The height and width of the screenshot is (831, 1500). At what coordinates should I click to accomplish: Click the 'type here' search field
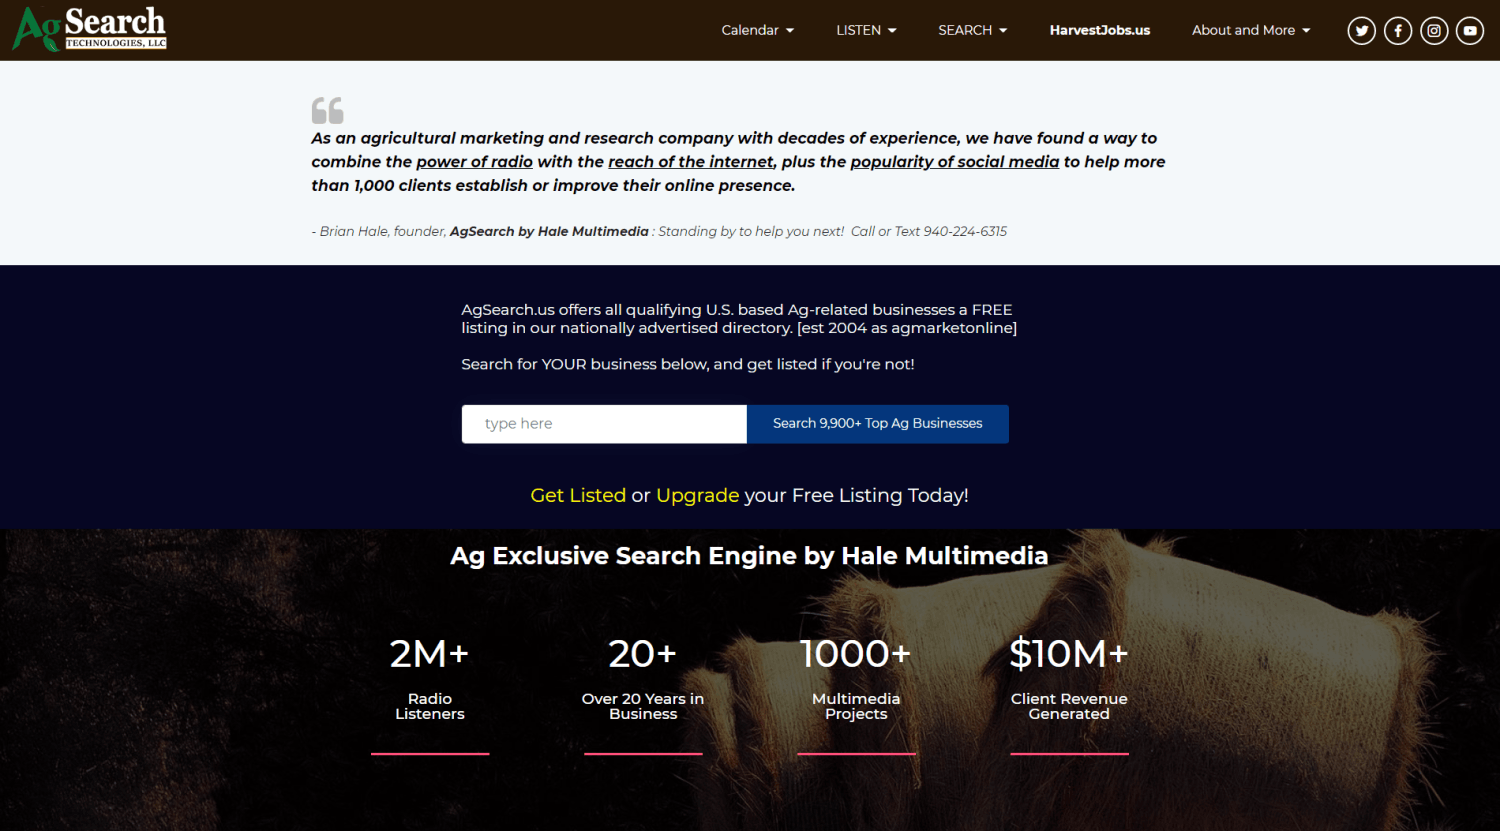604,424
